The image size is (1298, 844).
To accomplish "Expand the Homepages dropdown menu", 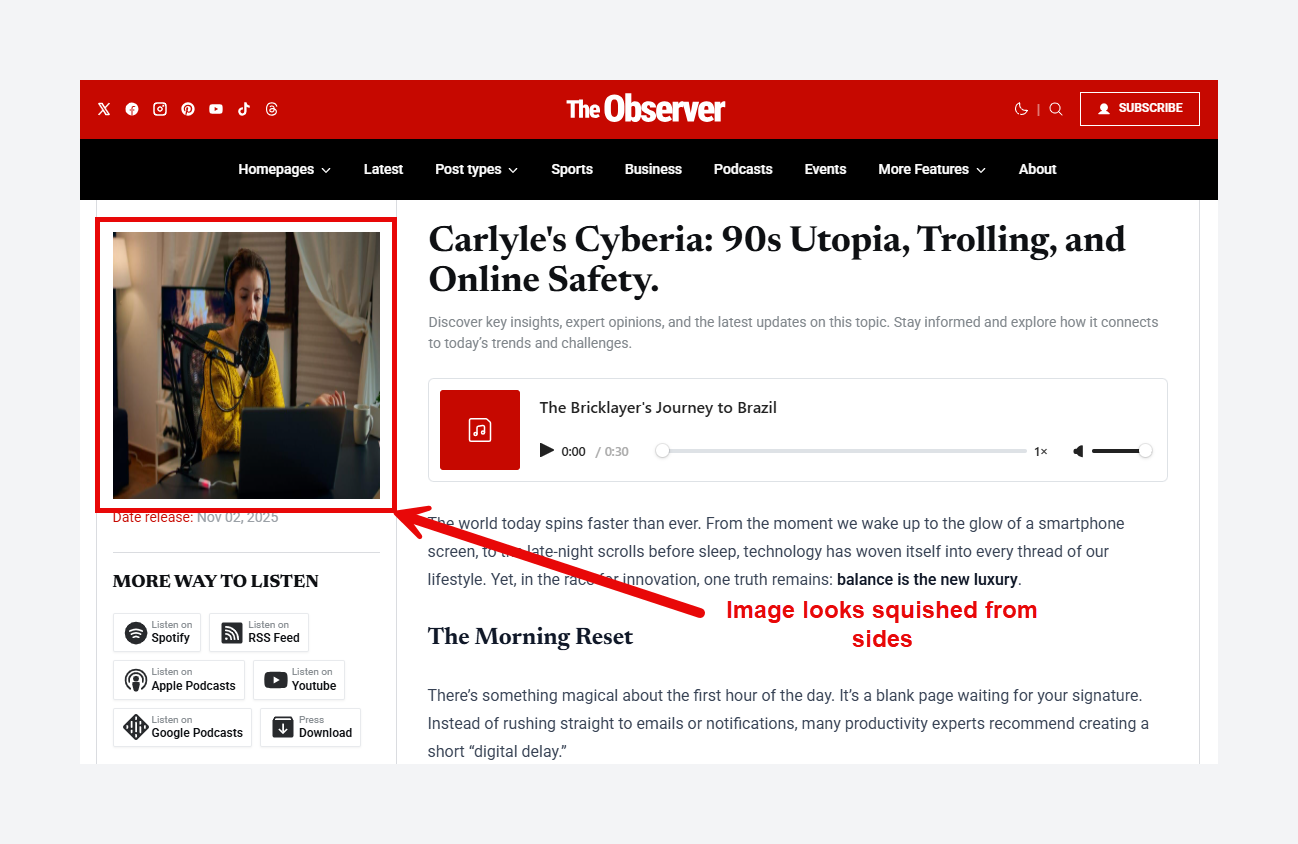I will tap(284, 170).
